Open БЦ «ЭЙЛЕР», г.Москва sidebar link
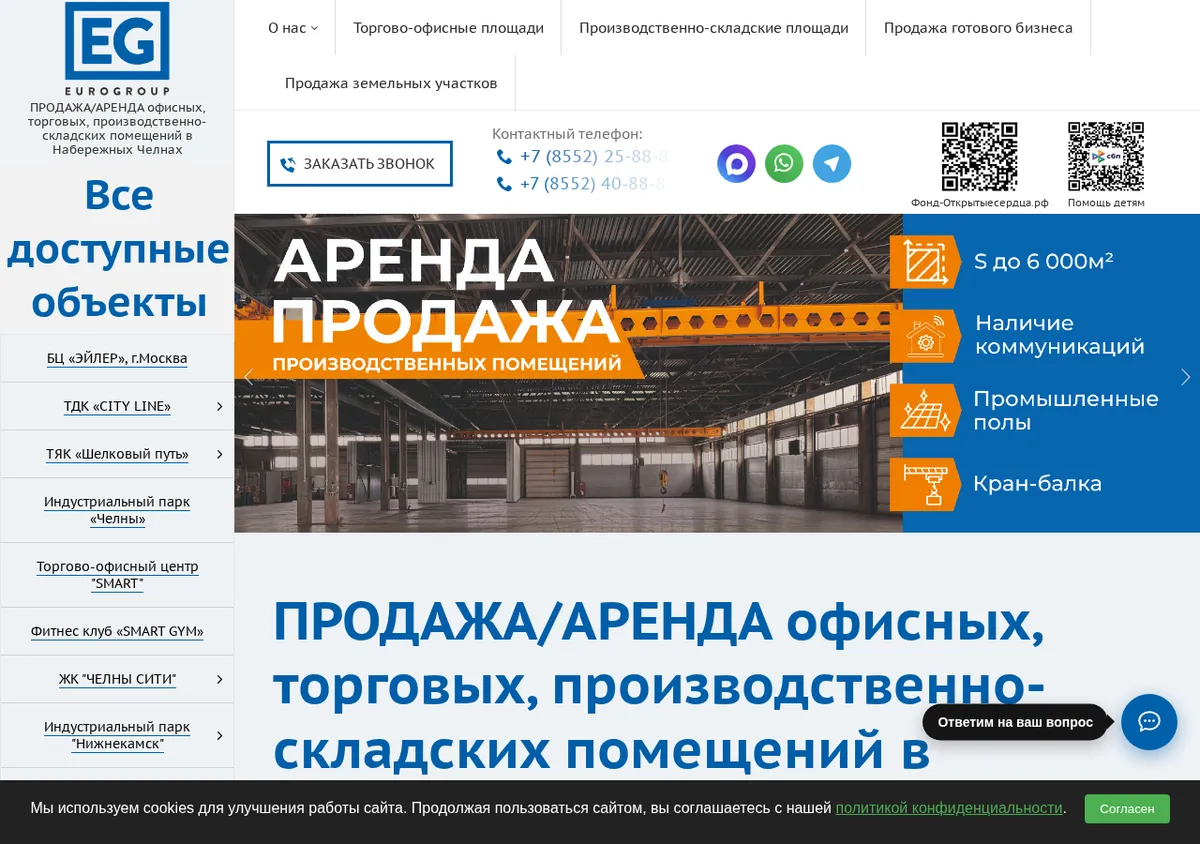Viewport: 1200px width, 844px height. pos(117,358)
